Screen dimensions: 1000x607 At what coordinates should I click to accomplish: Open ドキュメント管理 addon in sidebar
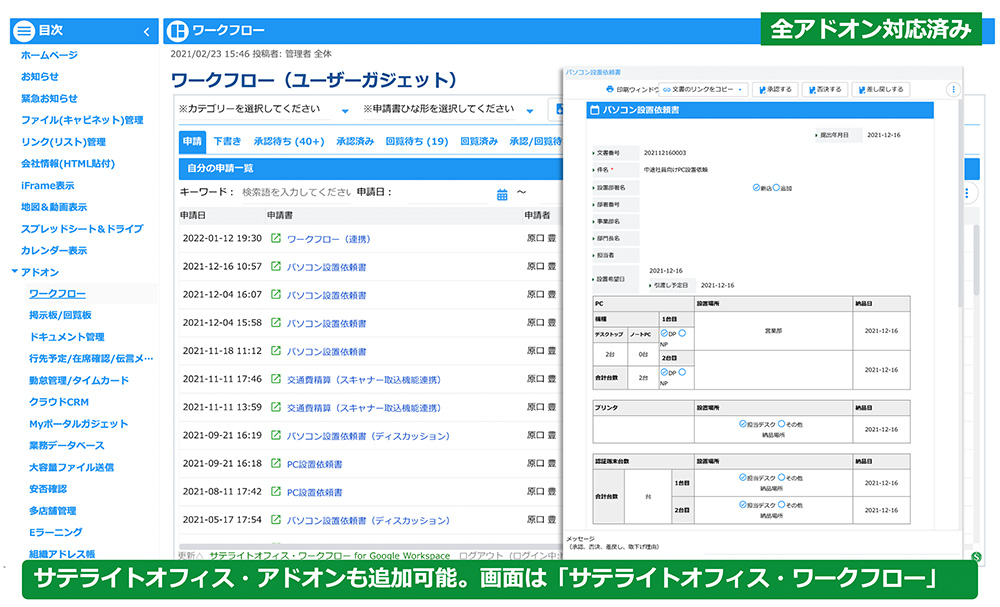[66, 337]
